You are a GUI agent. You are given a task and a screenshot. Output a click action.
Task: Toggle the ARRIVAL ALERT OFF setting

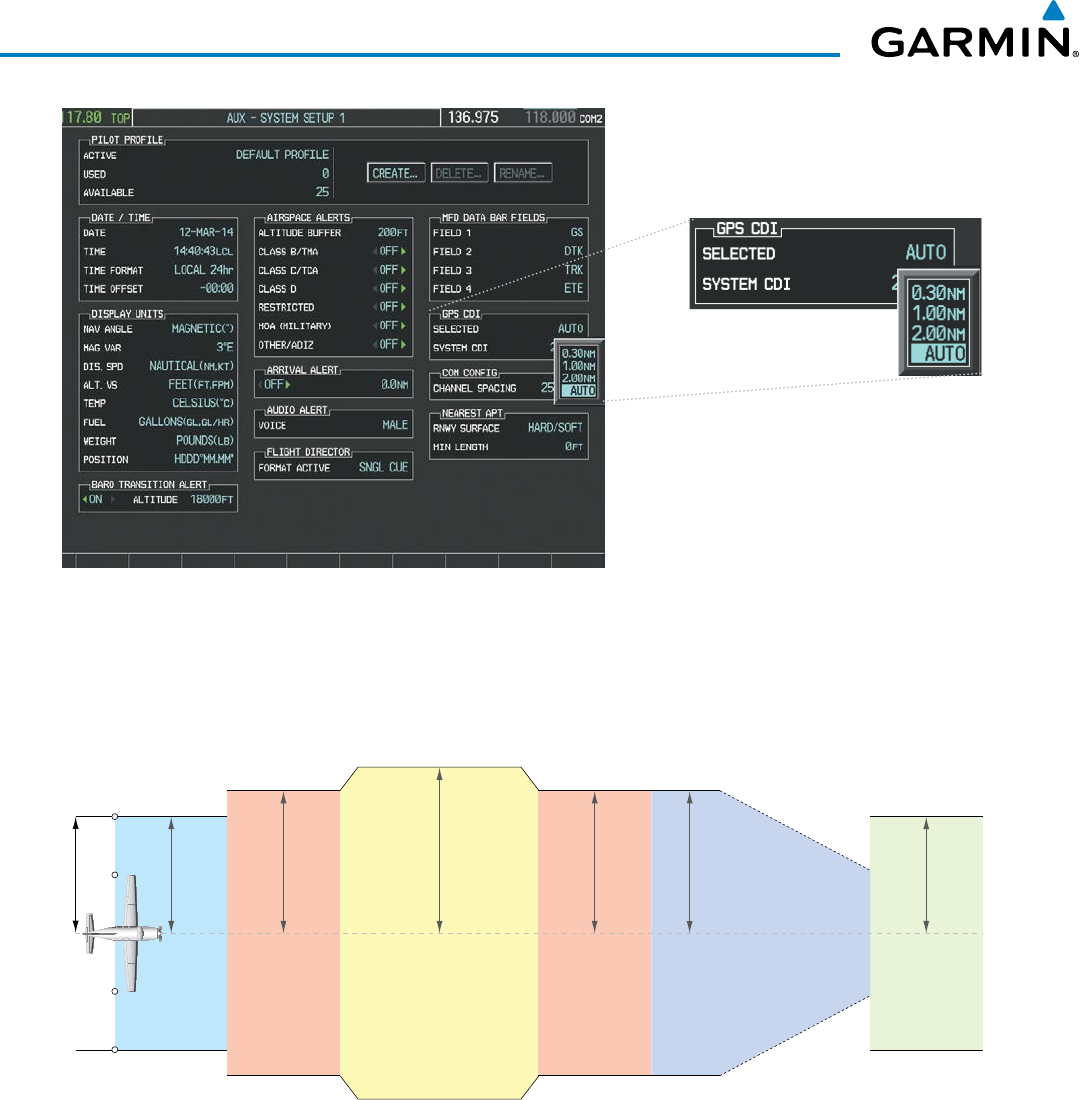coord(275,384)
